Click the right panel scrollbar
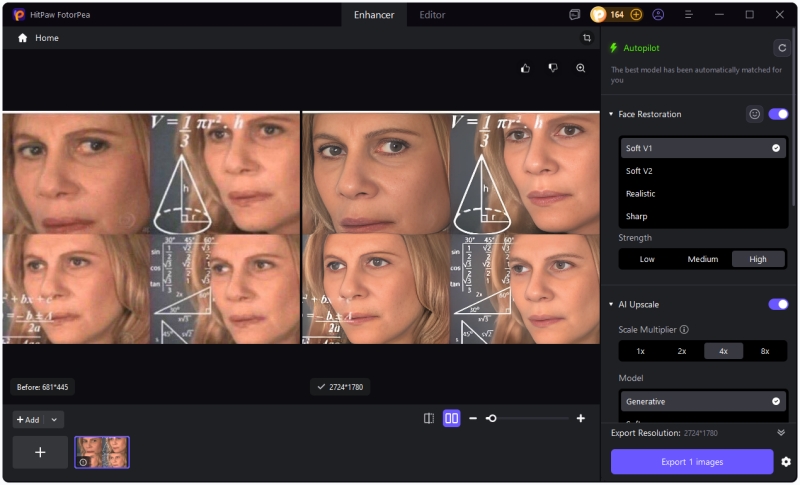Screen dimensions: 800x485 [x=793, y=117]
